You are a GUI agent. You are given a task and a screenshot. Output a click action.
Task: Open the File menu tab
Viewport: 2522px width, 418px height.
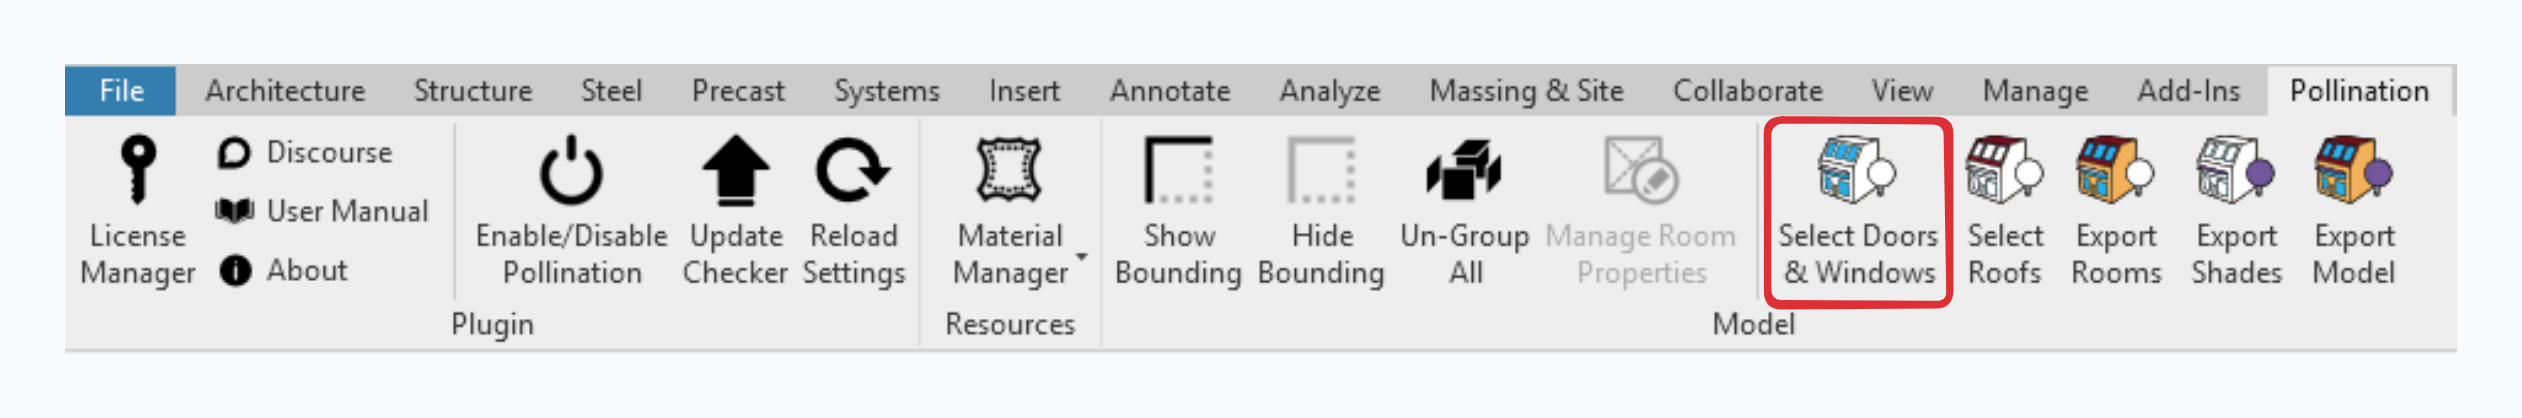pos(121,91)
